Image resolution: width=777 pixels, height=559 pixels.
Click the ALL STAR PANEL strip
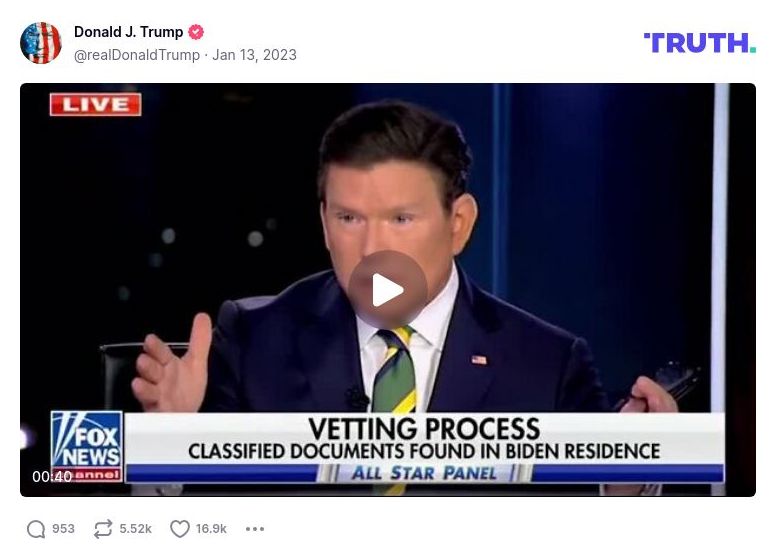(424, 473)
